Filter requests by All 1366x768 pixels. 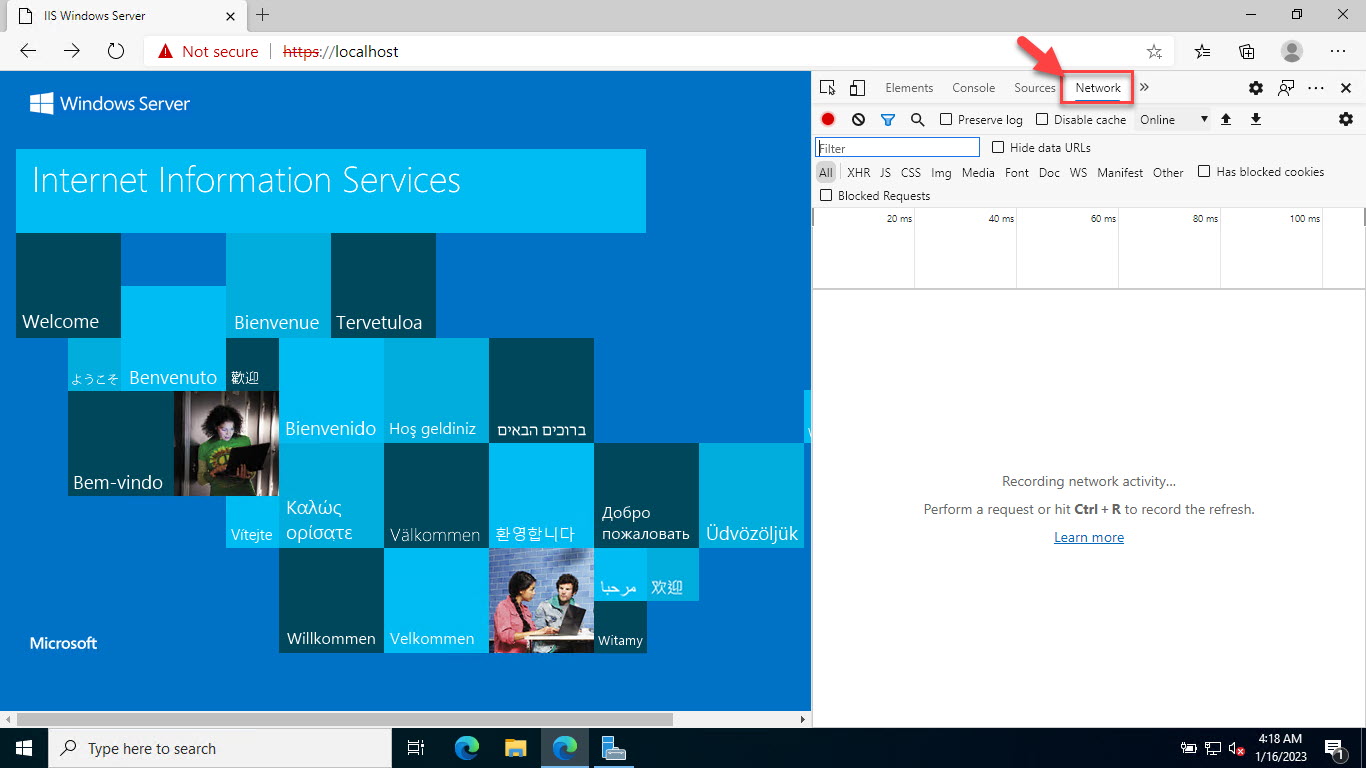825,172
